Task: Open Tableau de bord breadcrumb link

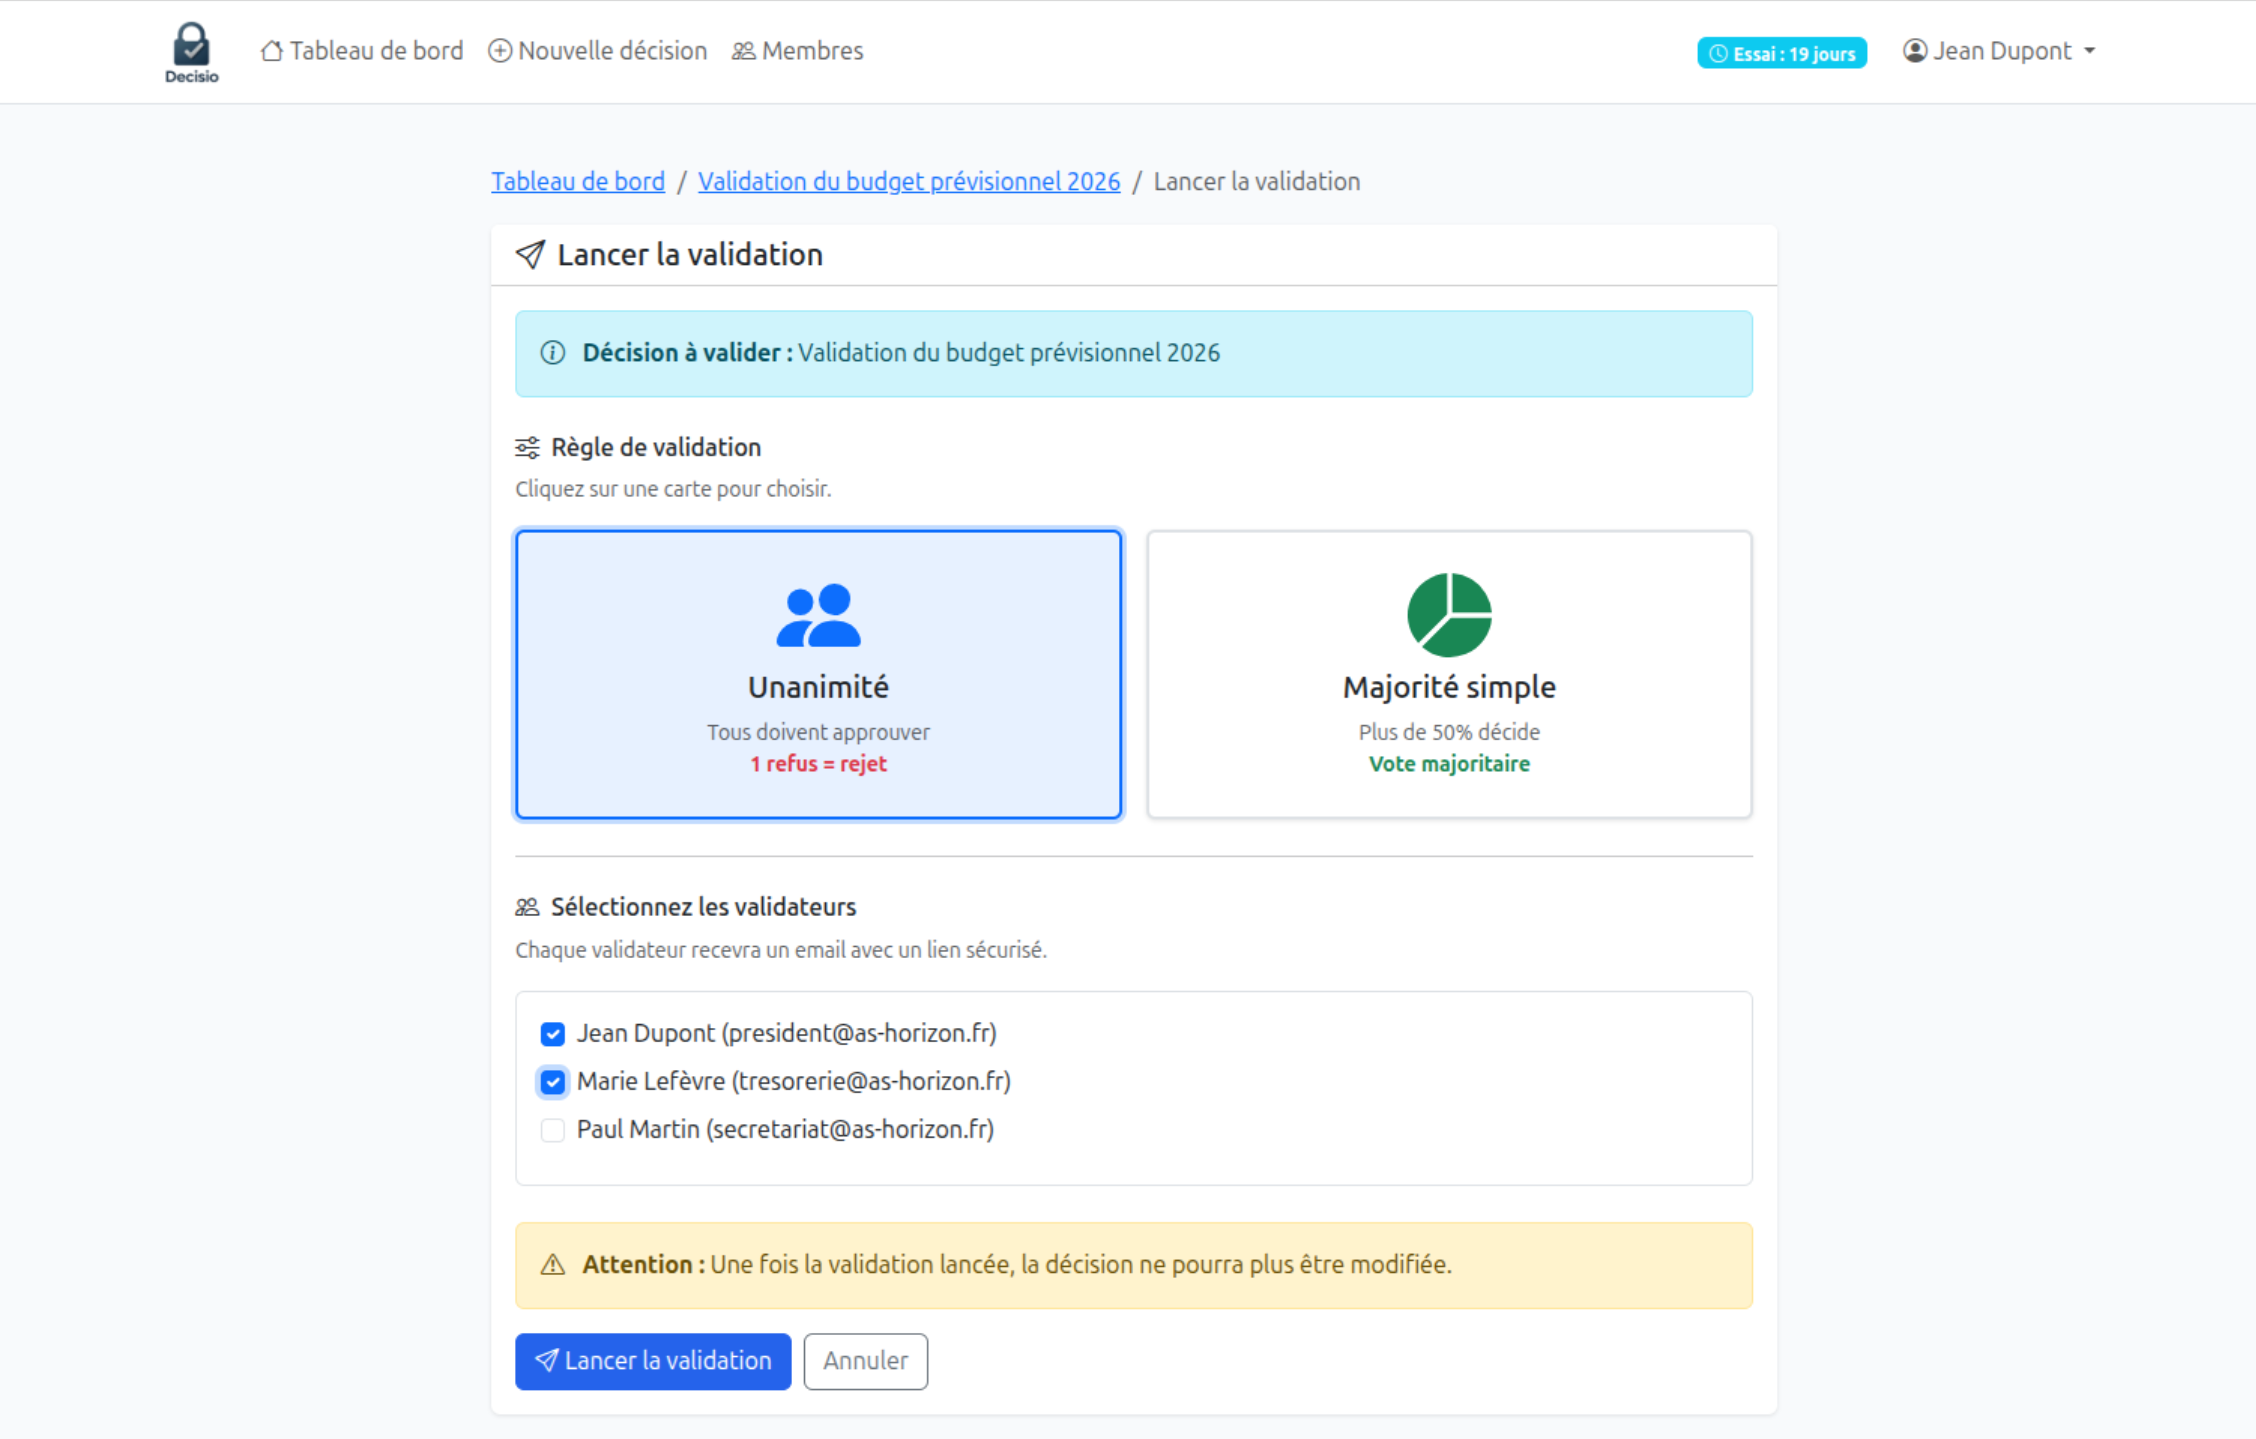Action: coord(578,181)
